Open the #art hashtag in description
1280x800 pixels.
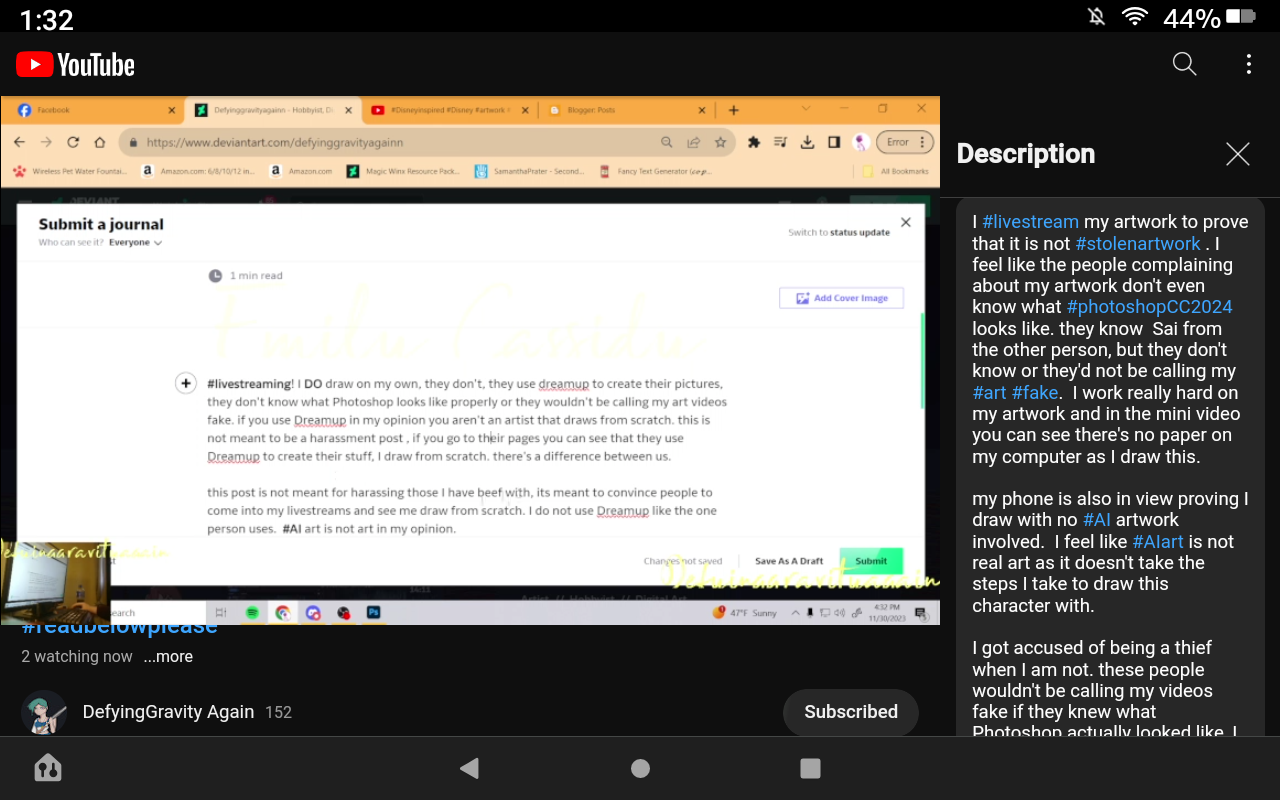coord(990,392)
